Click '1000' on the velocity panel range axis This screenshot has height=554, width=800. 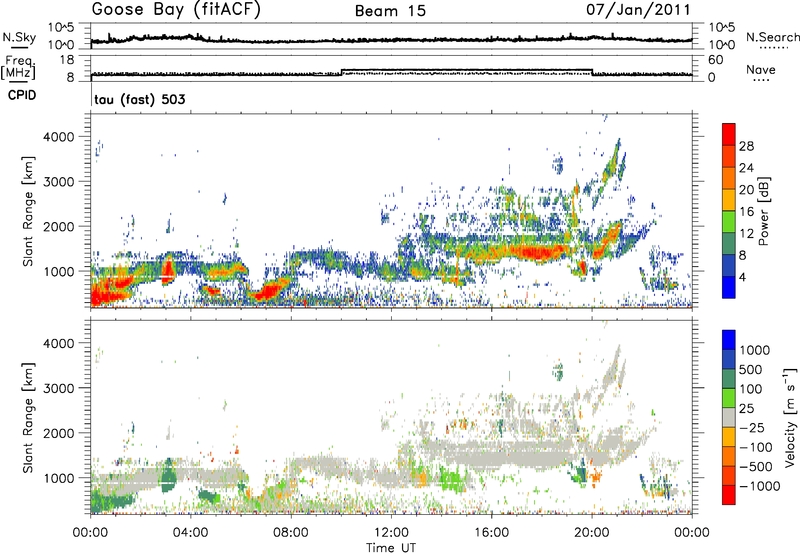(x=59, y=478)
